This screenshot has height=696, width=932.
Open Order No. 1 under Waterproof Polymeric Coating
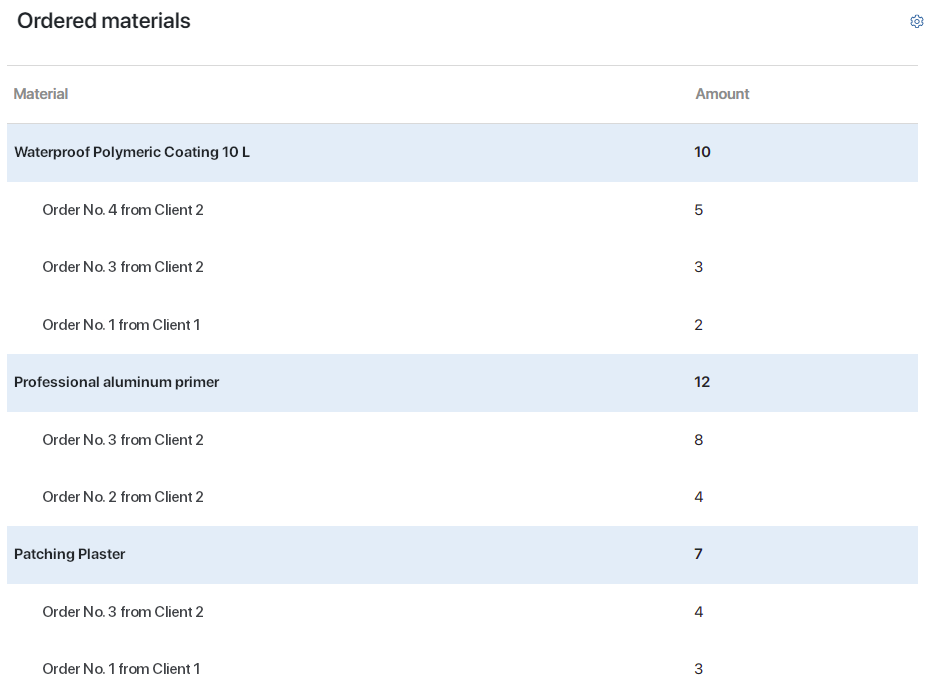[x=121, y=325]
